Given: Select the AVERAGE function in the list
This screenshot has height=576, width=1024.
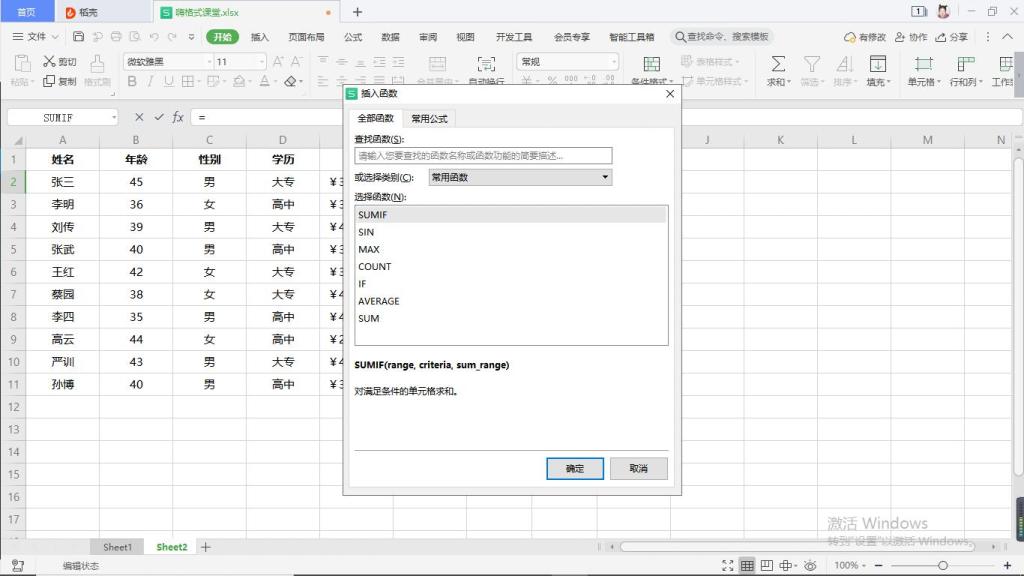Looking at the screenshot, I should click(x=379, y=300).
